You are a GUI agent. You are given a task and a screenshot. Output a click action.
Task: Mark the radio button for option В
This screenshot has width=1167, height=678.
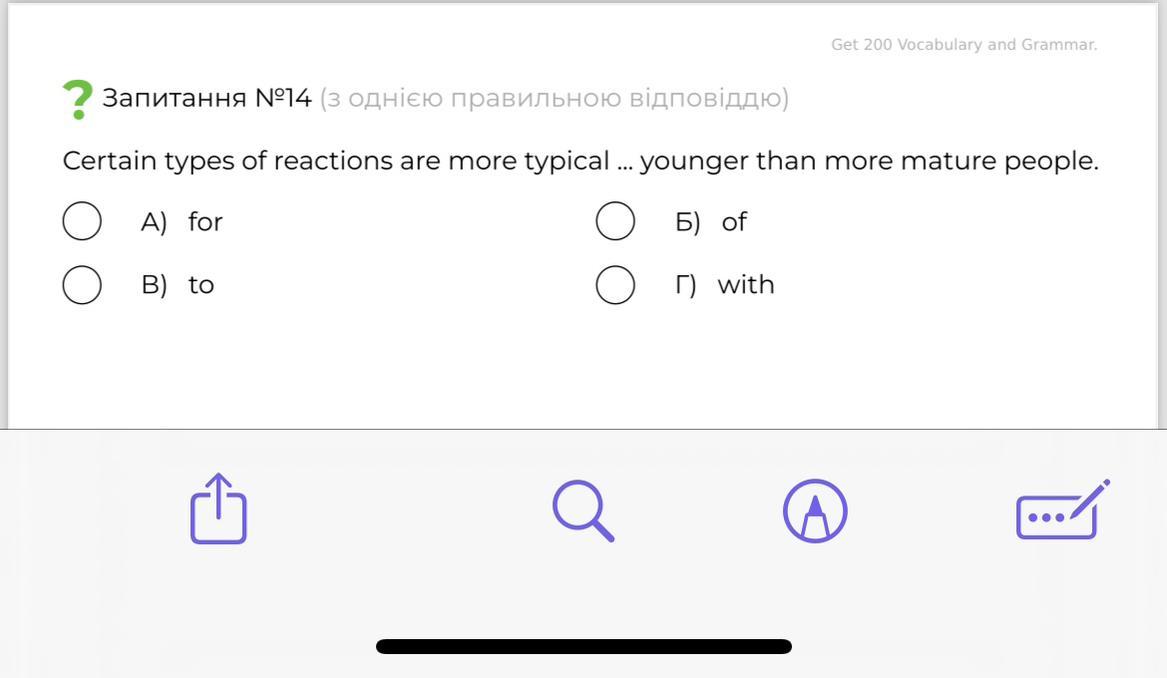point(82,285)
